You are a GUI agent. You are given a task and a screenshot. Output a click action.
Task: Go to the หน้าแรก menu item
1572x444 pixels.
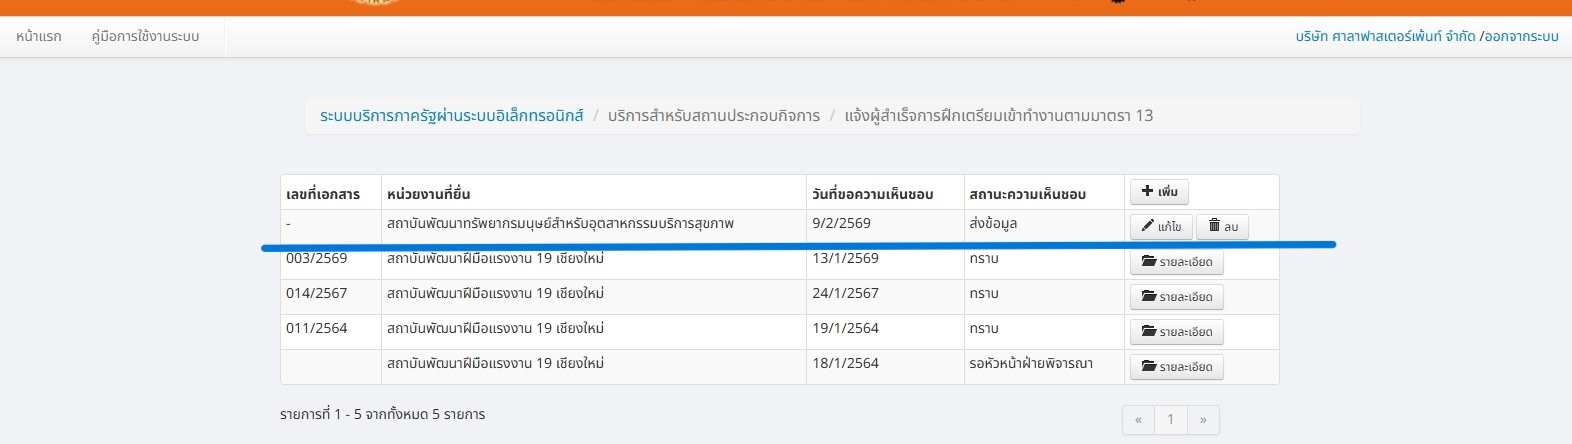tap(39, 37)
